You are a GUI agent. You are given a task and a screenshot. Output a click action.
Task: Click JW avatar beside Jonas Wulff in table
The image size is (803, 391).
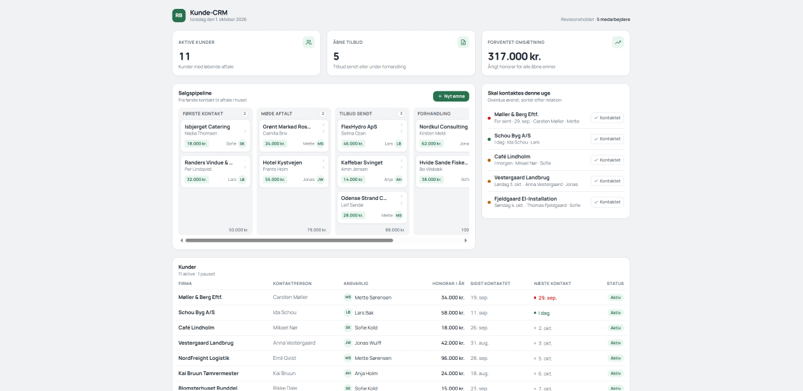348,343
